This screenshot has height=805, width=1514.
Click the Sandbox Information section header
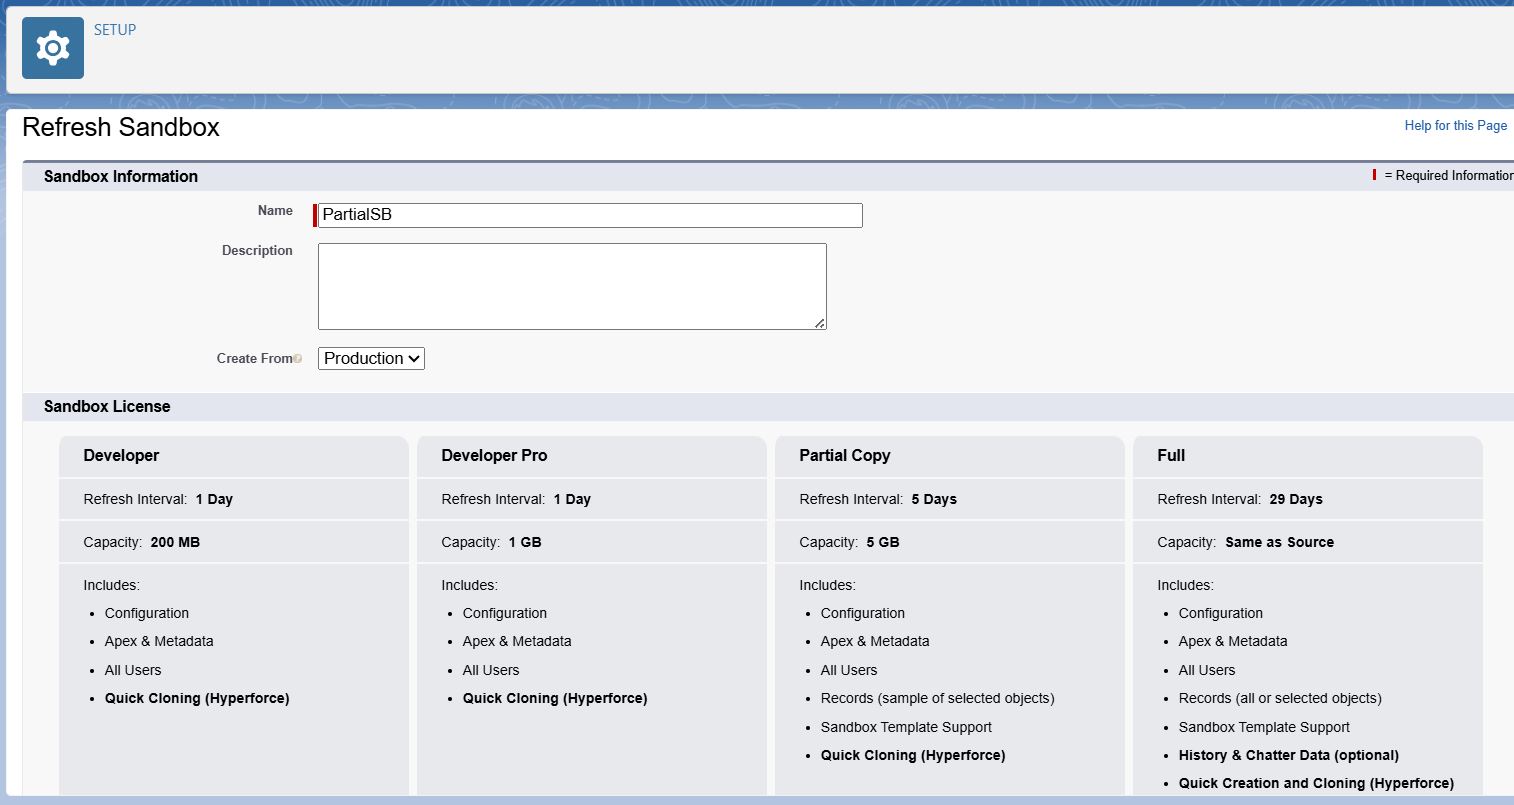click(x=121, y=176)
